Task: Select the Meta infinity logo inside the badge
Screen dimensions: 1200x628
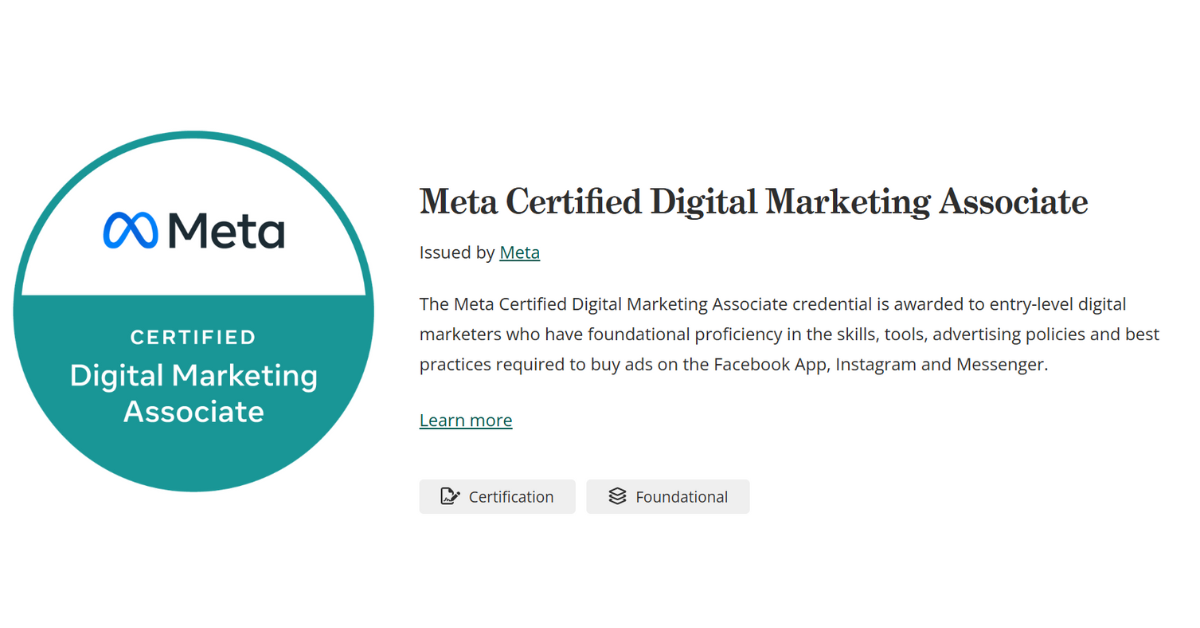Action: pos(132,230)
